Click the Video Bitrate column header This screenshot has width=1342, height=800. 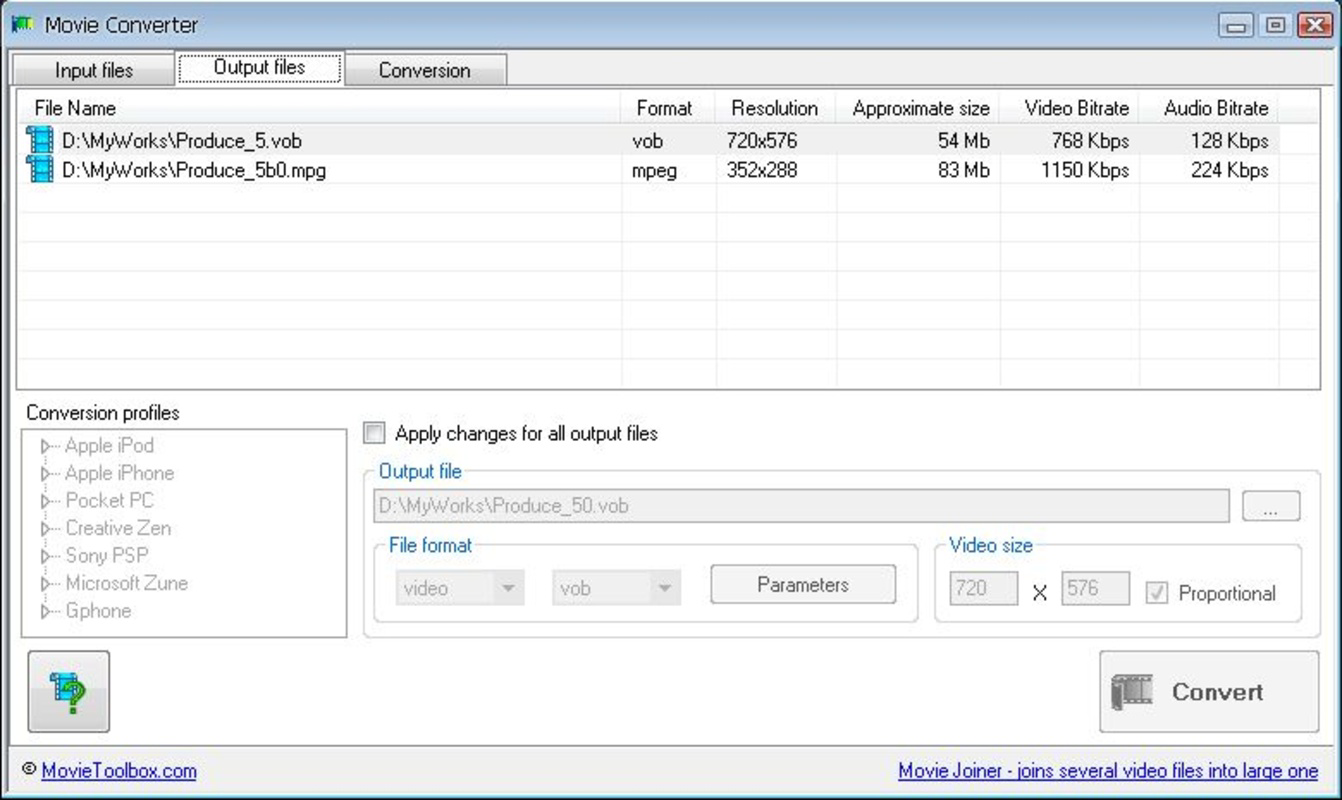[1070, 108]
